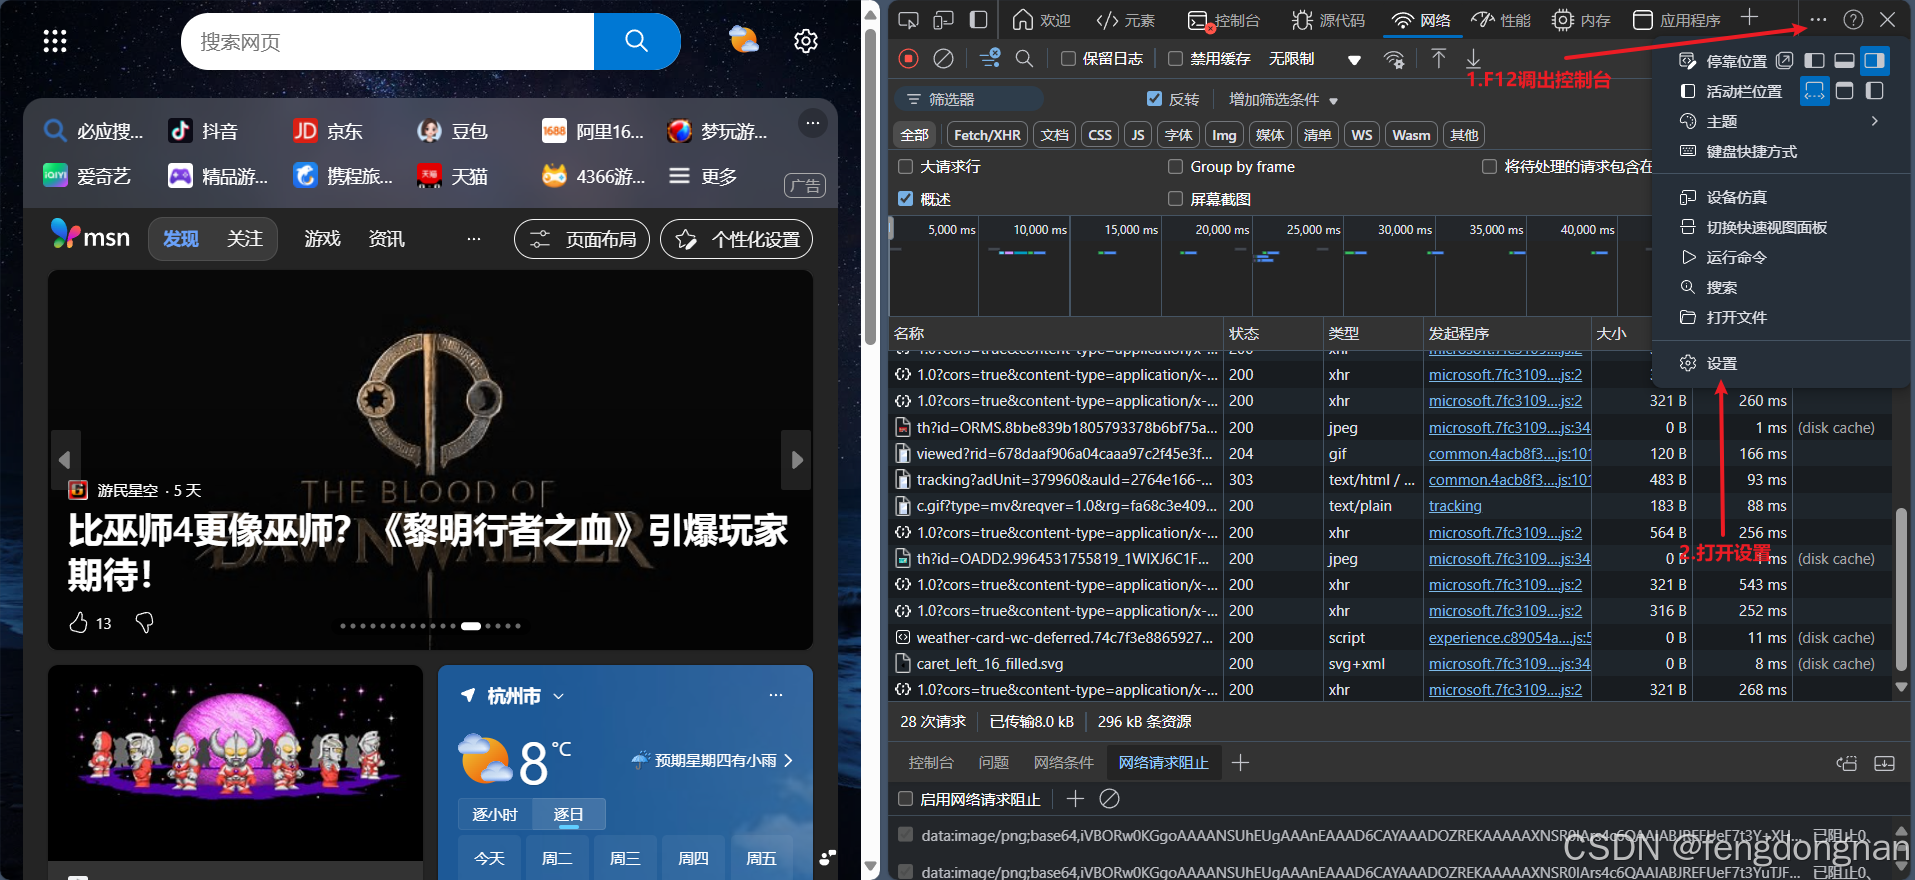Click the blue web search button
Image resolution: width=1915 pixels, height=880 pixels.
tap(637, 41)
